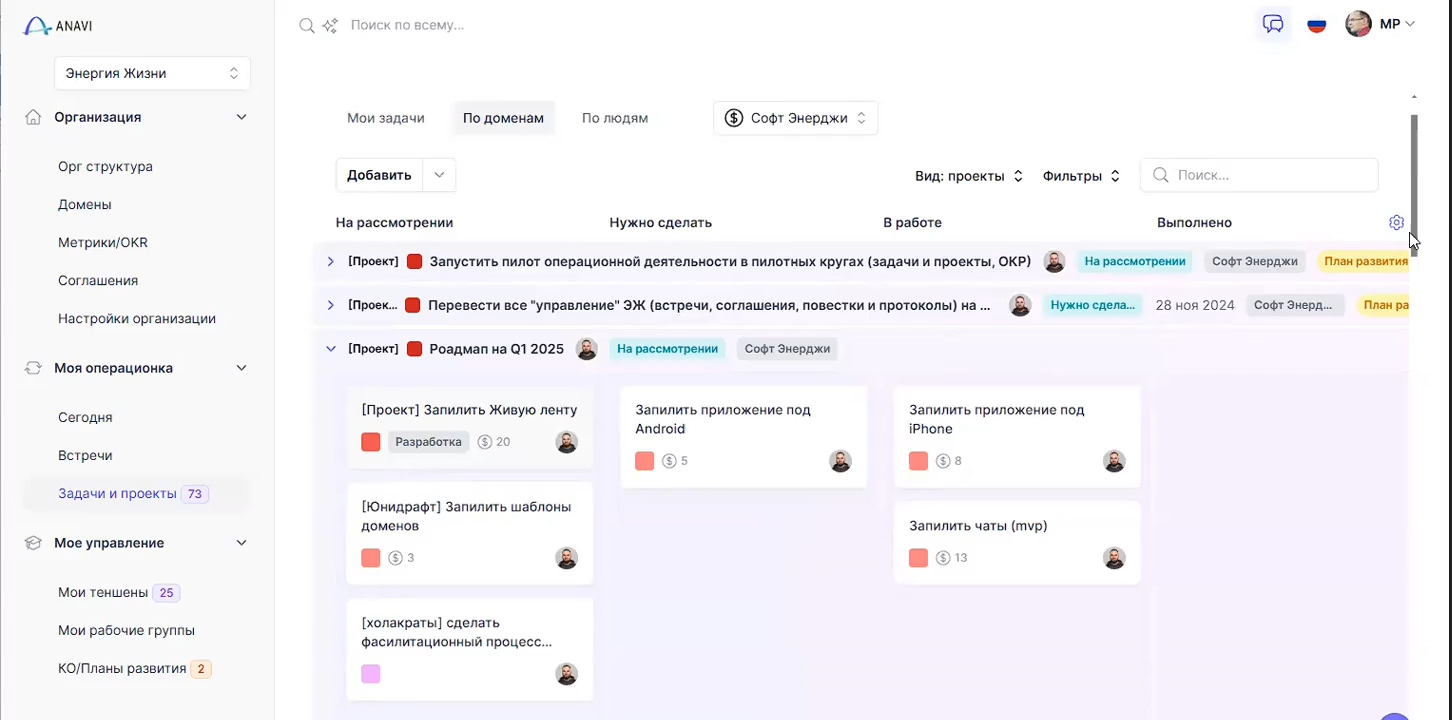Switch to the Мои задачи tab

click(386, 118)
